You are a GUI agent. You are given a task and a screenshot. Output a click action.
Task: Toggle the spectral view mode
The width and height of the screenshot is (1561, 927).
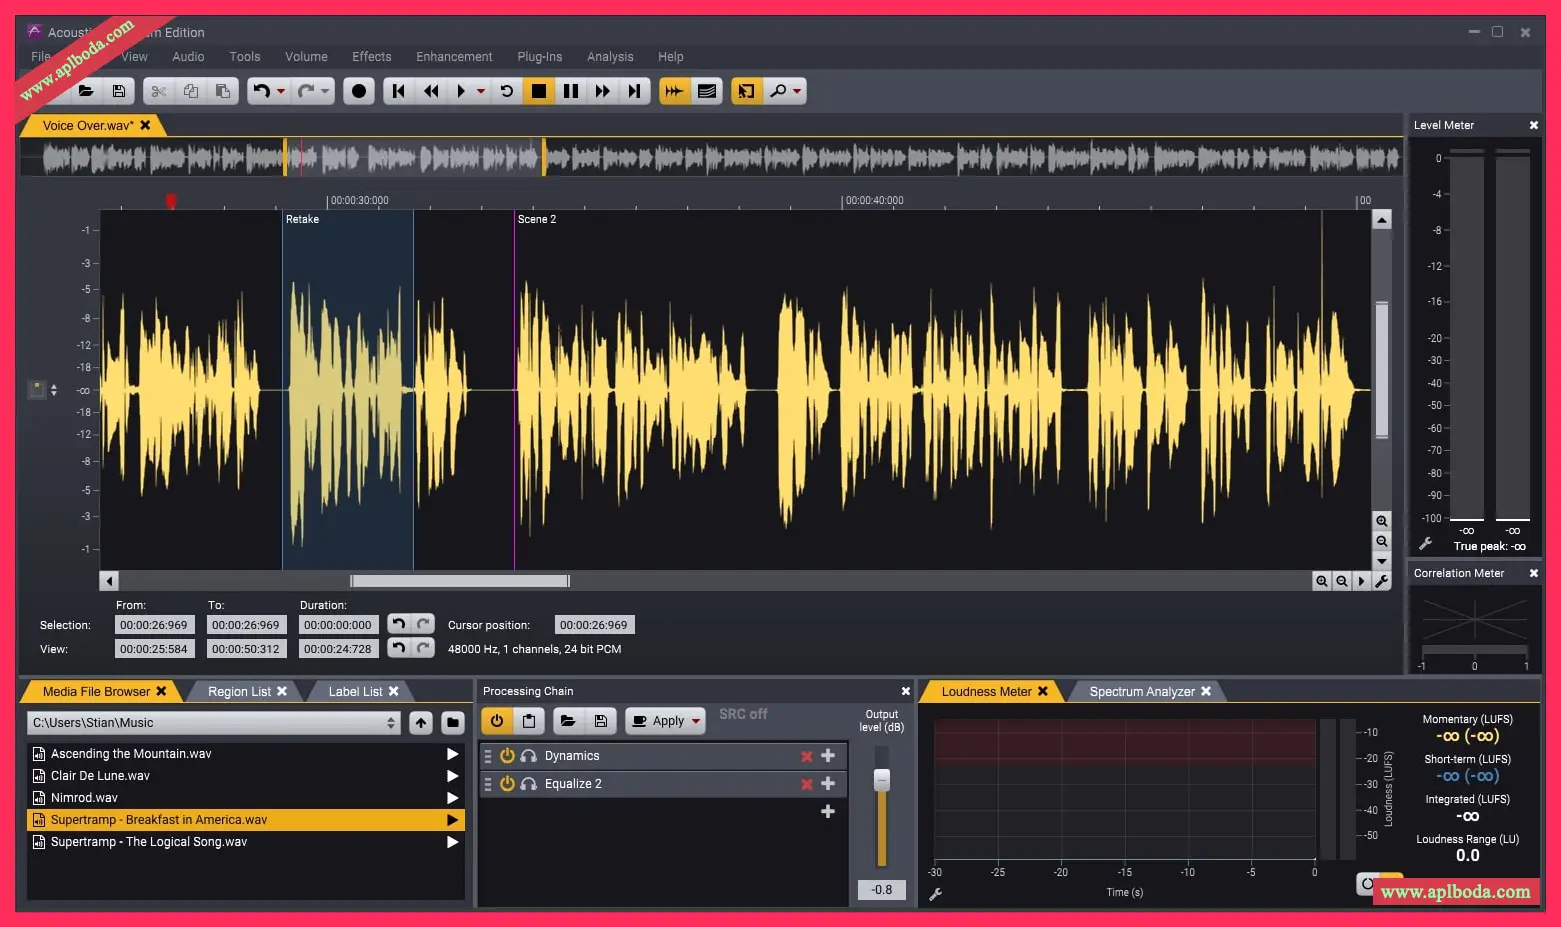[x=707, y=91]
